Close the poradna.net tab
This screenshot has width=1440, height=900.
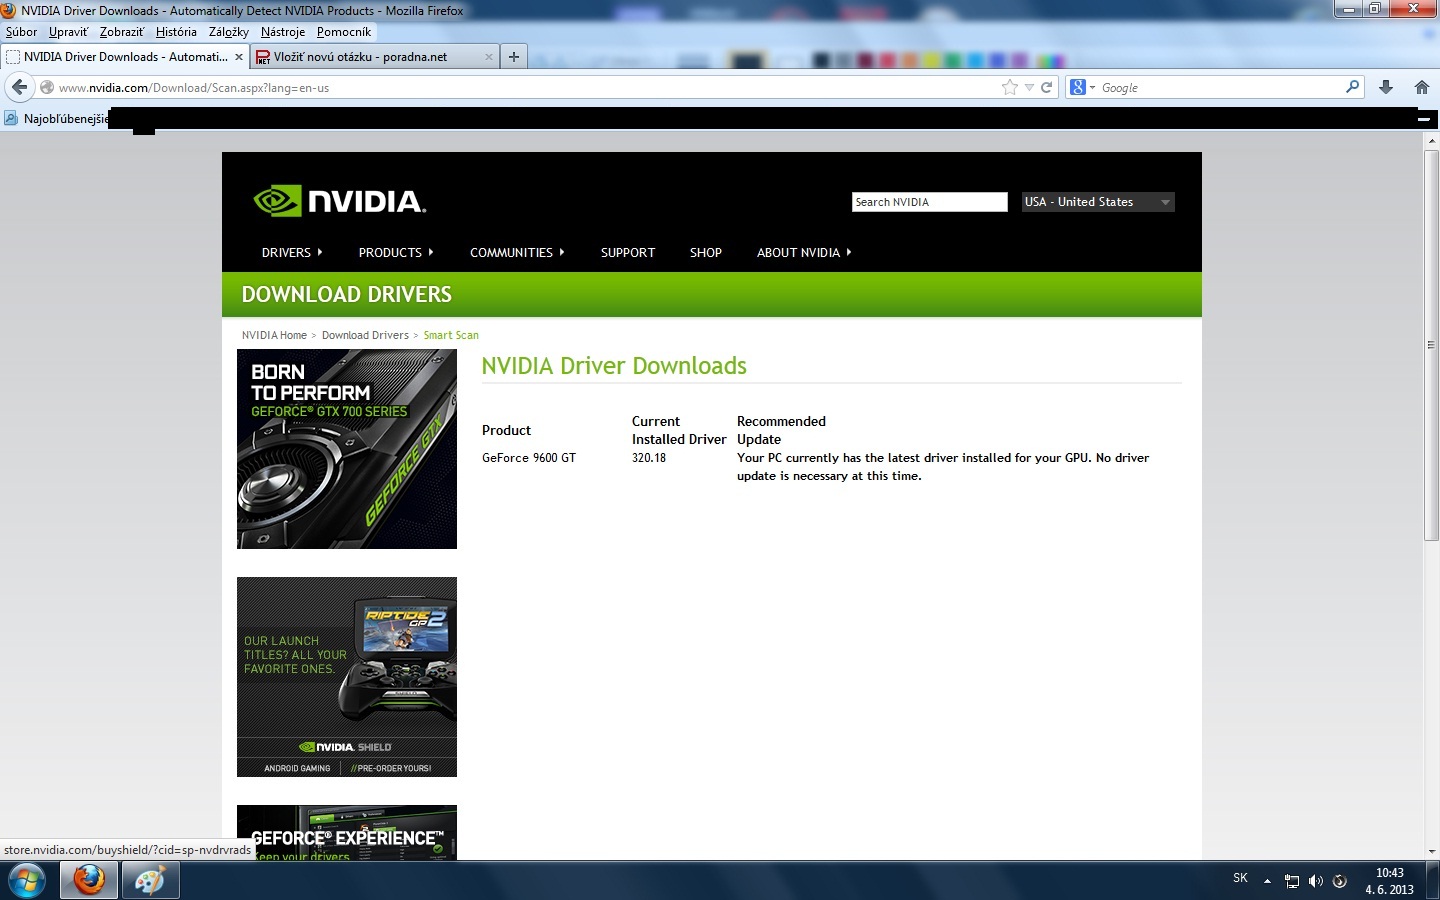489,57
